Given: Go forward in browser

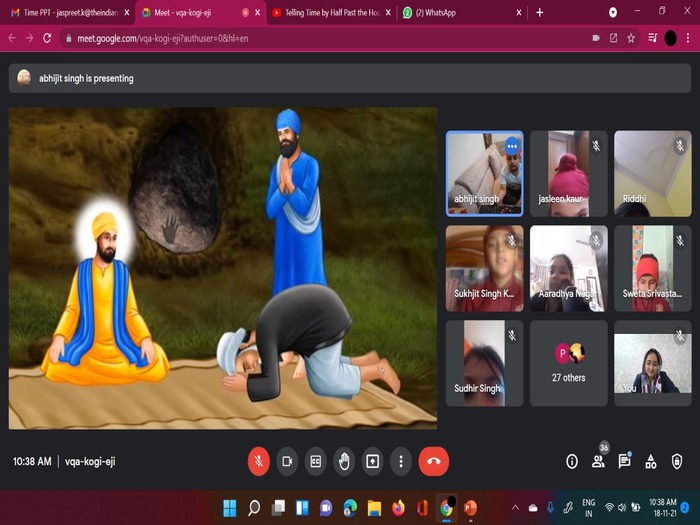Looking at the screenshot, I should 29,38.
